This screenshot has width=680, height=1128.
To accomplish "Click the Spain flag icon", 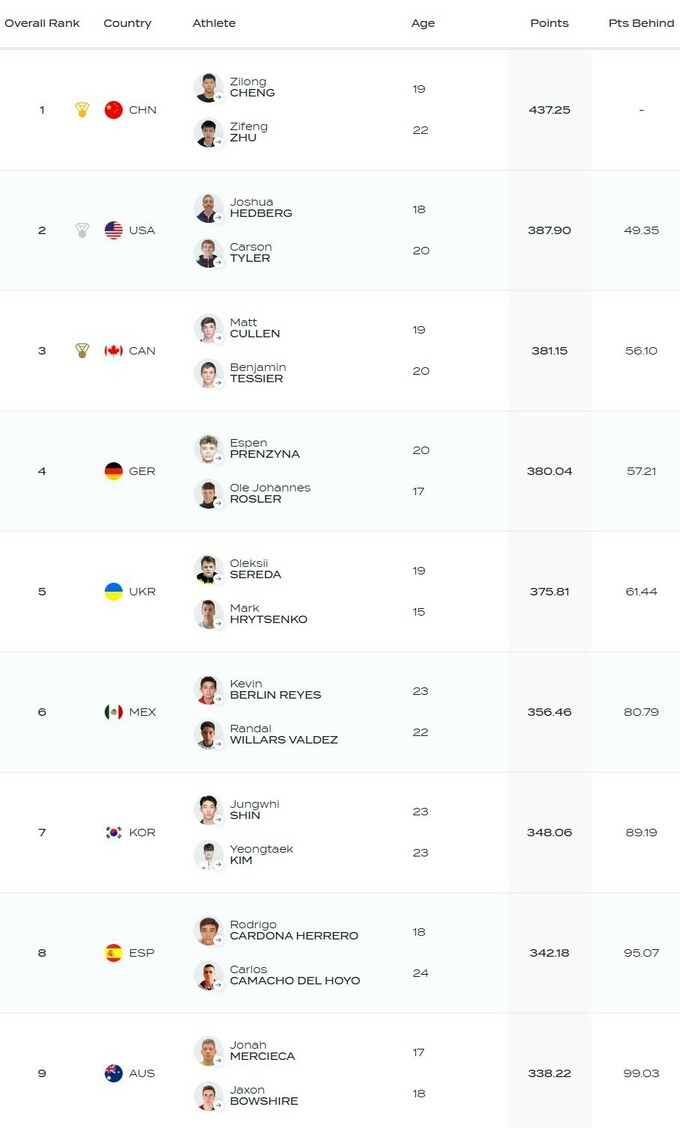I will [114, 953].
